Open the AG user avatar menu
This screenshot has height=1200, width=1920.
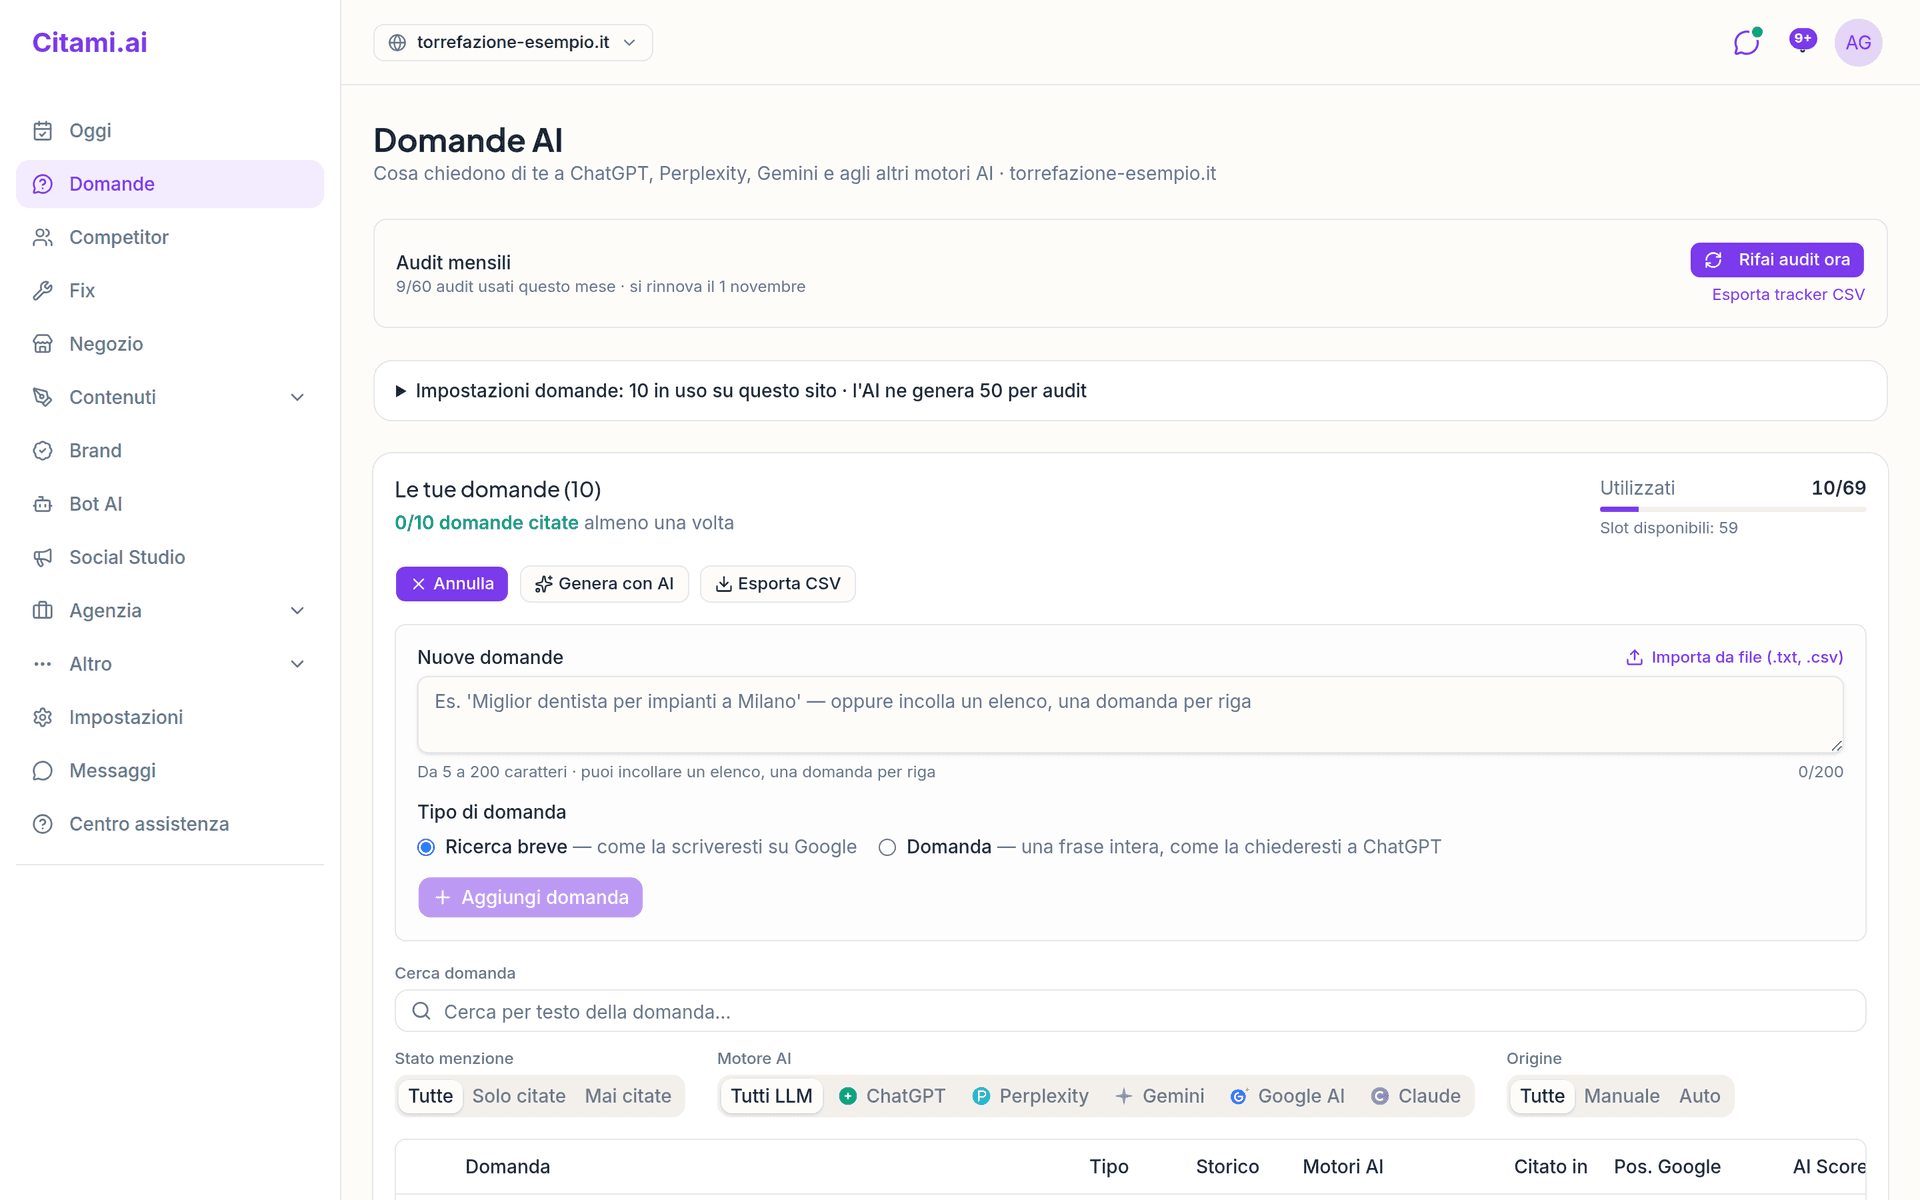(1858, 42)
